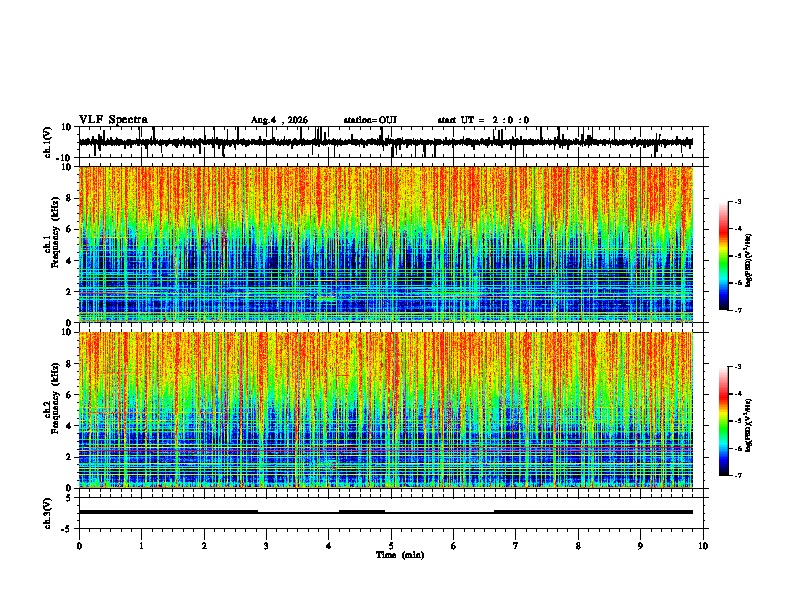This screenshot has height=612, width=792.
Task: Click time axis tick label "9"
Action: point(640,546)
